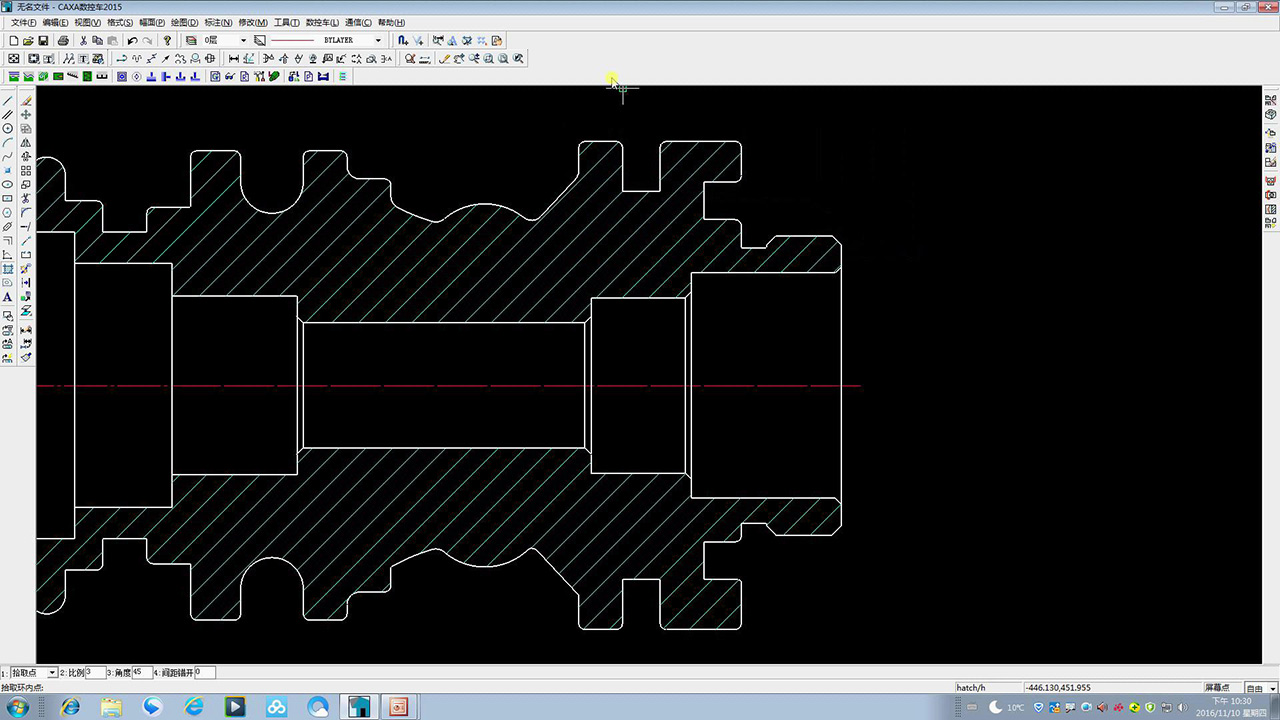Open the 标注(N) menu
Viewport: 1280px width, 720px height.
coord(218,22)
